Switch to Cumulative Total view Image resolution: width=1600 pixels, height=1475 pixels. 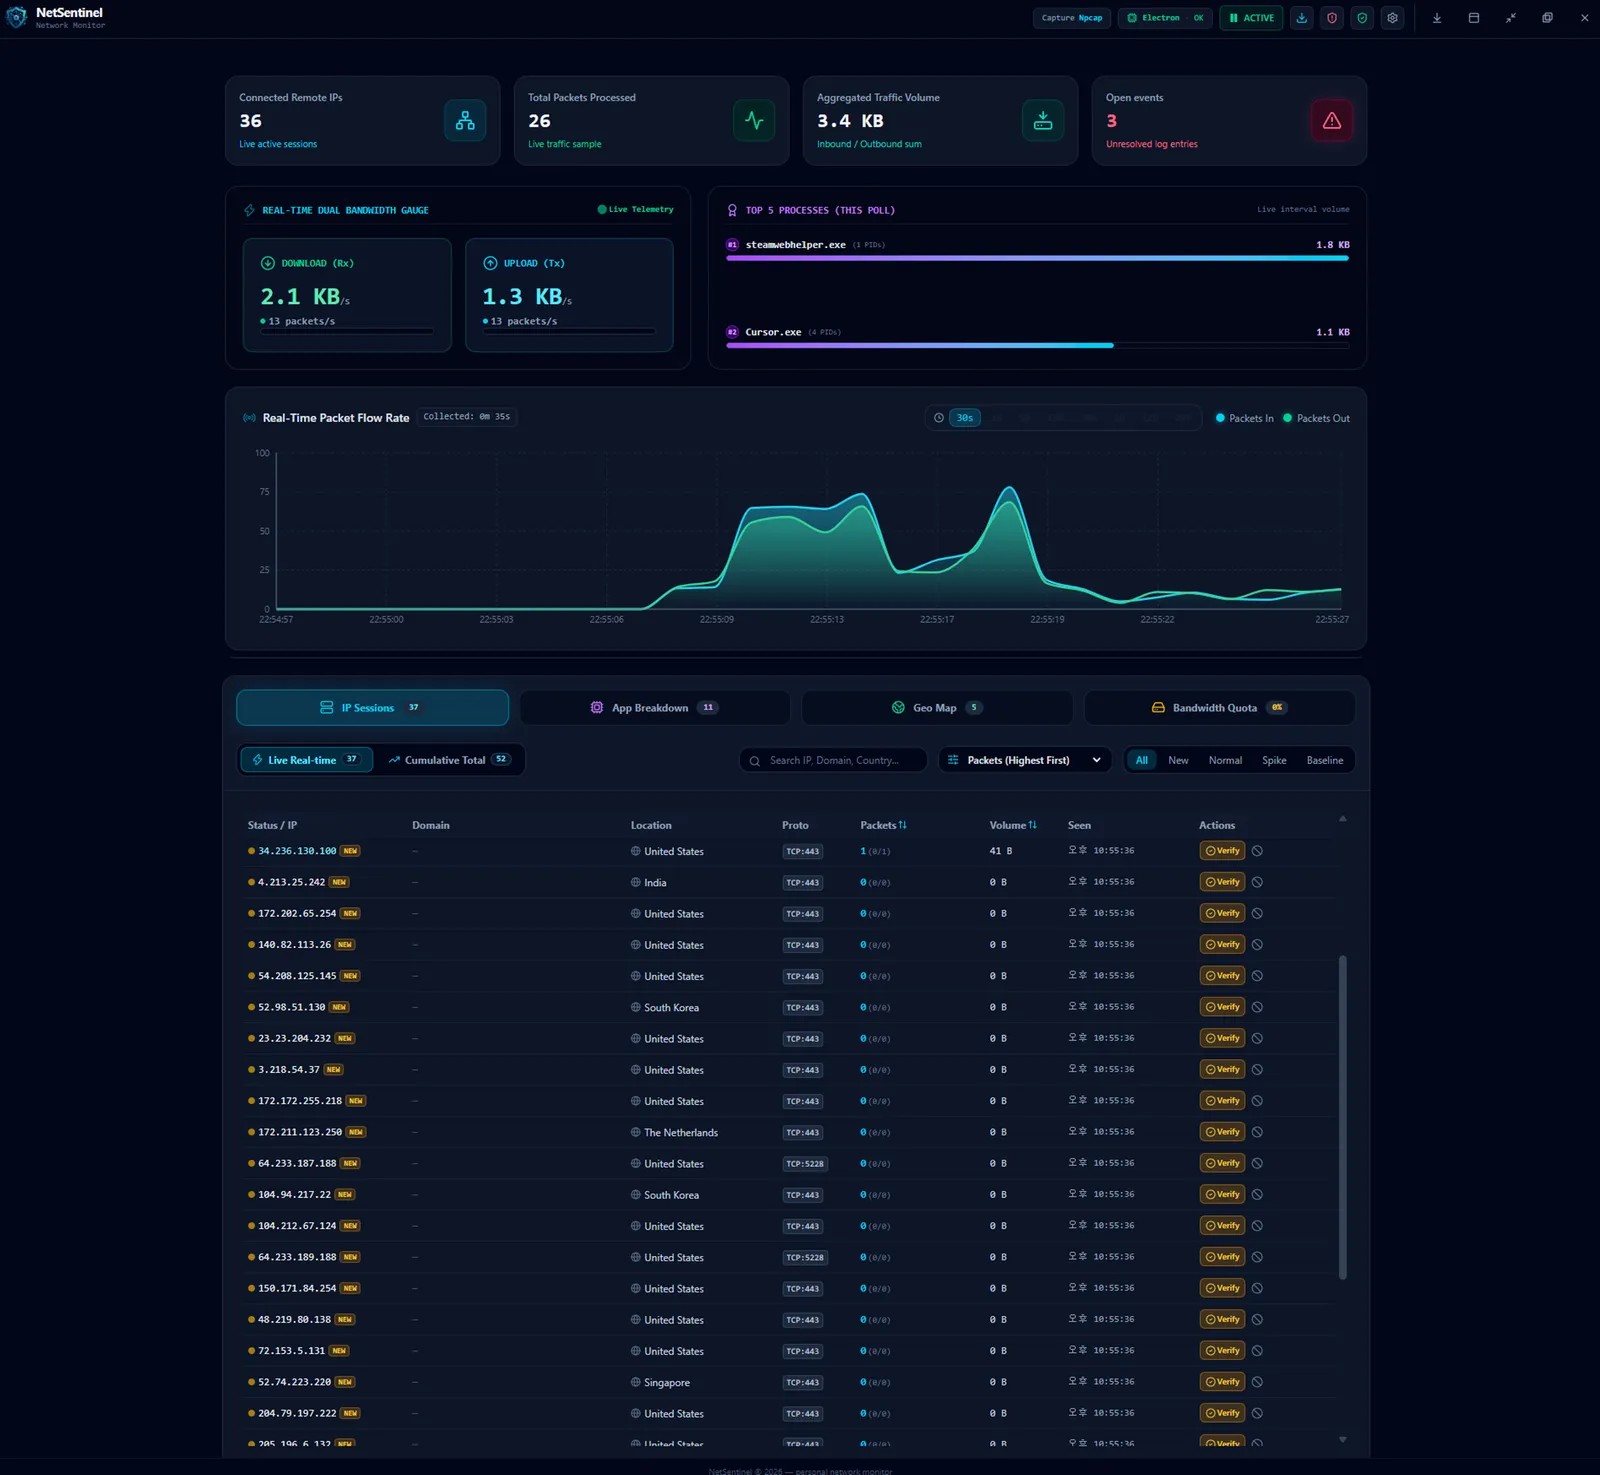point(449,760)
